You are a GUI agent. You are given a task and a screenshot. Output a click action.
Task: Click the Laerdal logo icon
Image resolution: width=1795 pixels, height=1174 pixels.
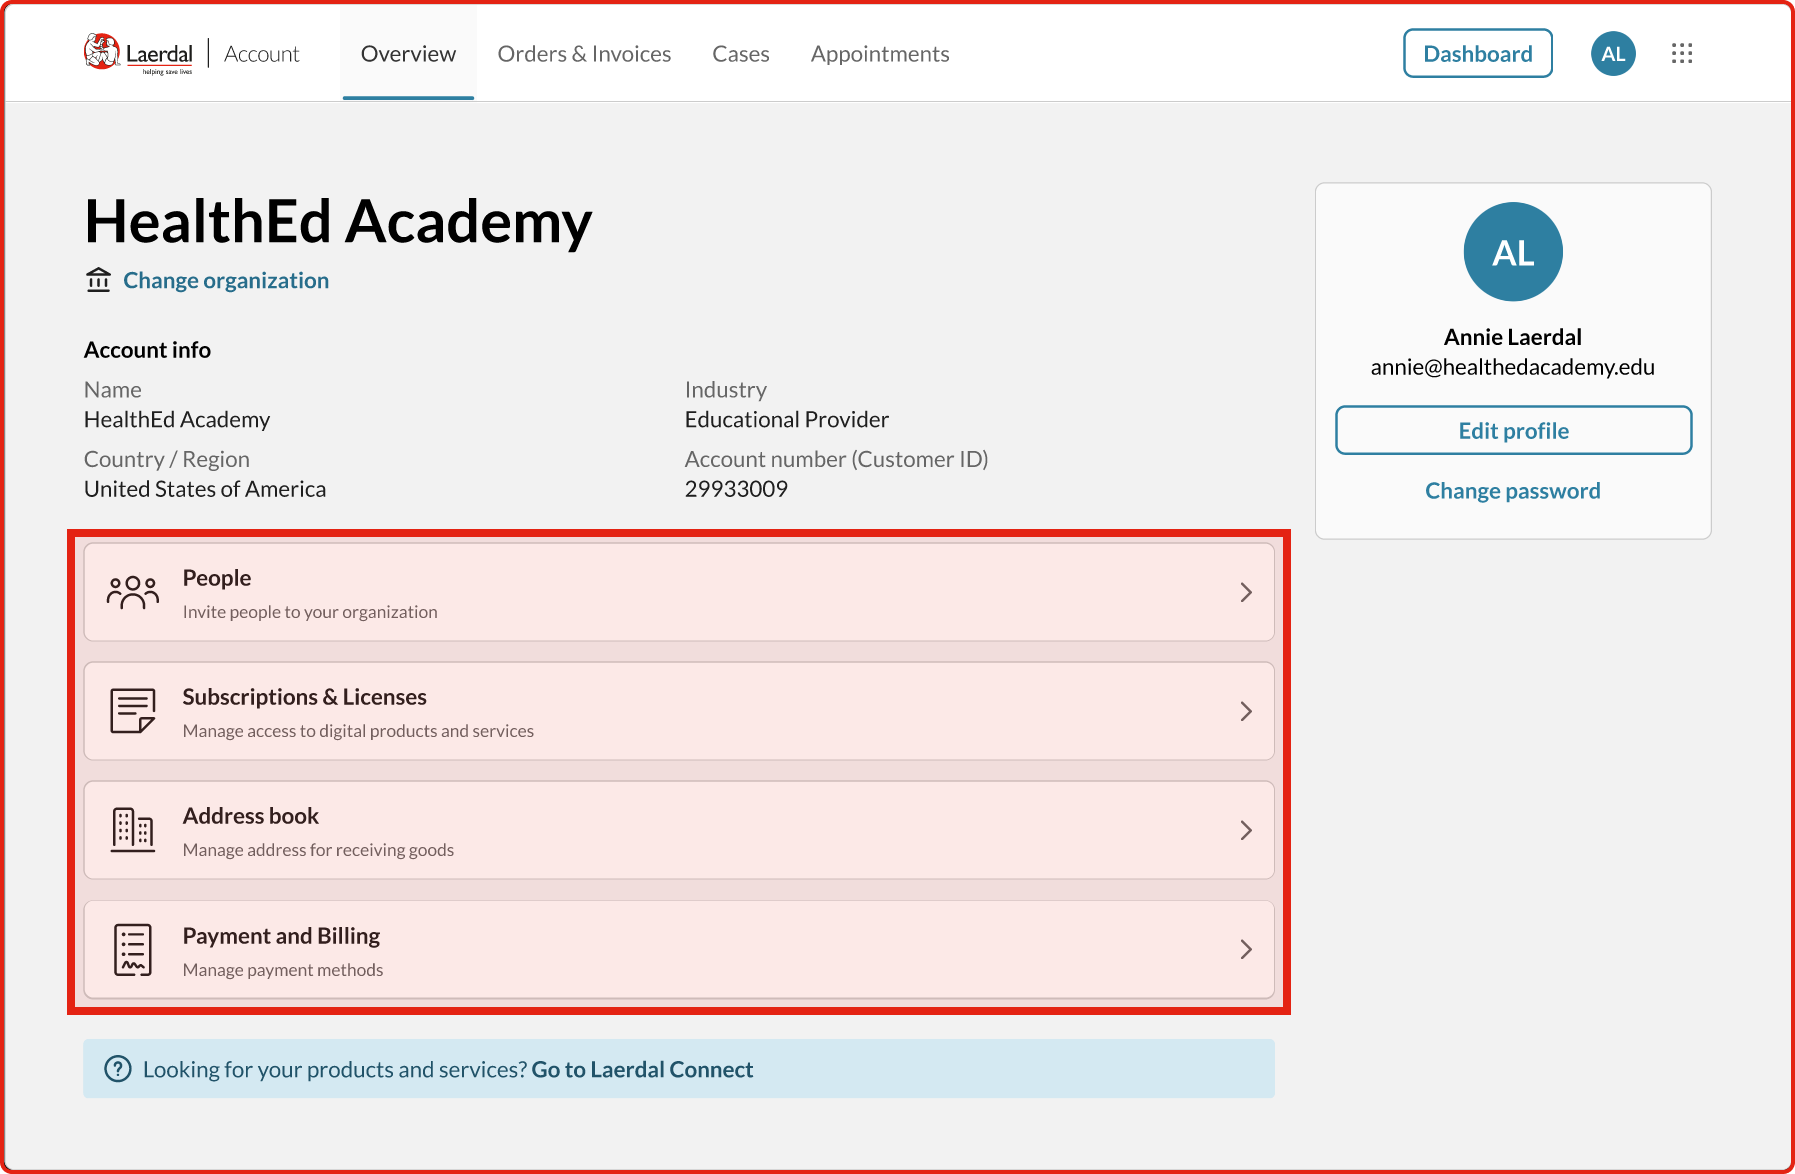[102, 52]
